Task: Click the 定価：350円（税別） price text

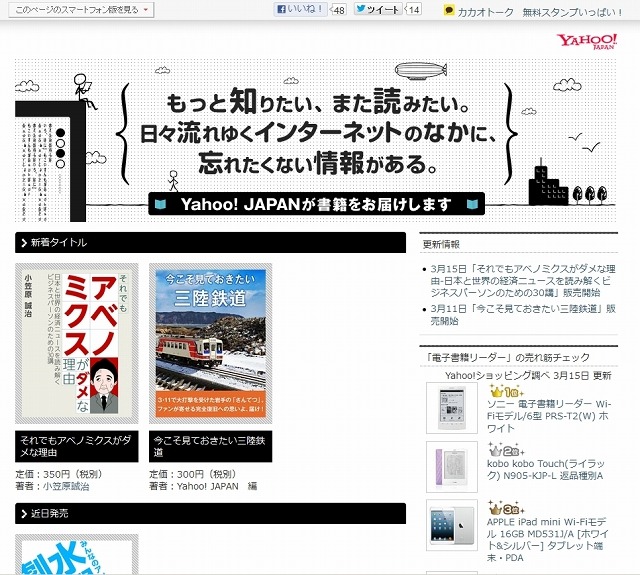Action: (59, 474)
